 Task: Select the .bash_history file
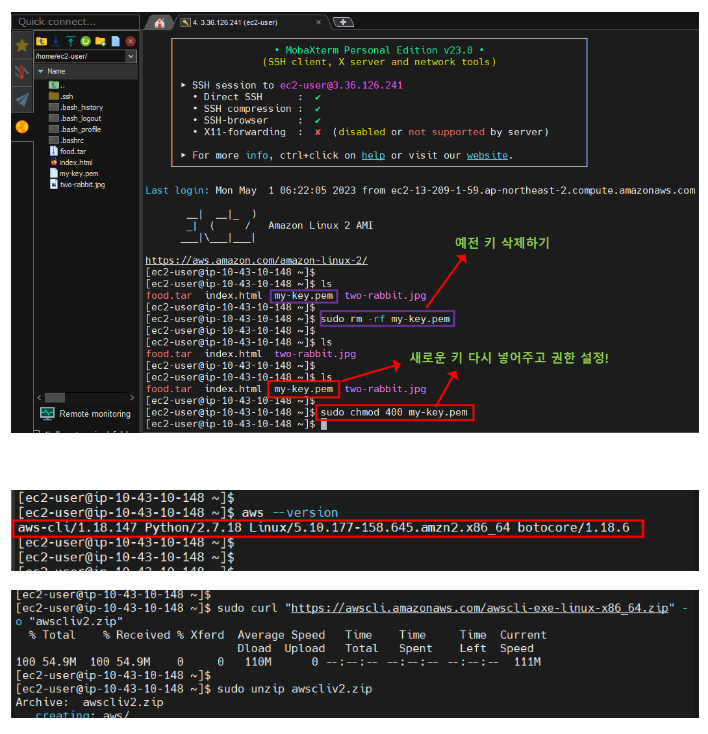[76, 107]
